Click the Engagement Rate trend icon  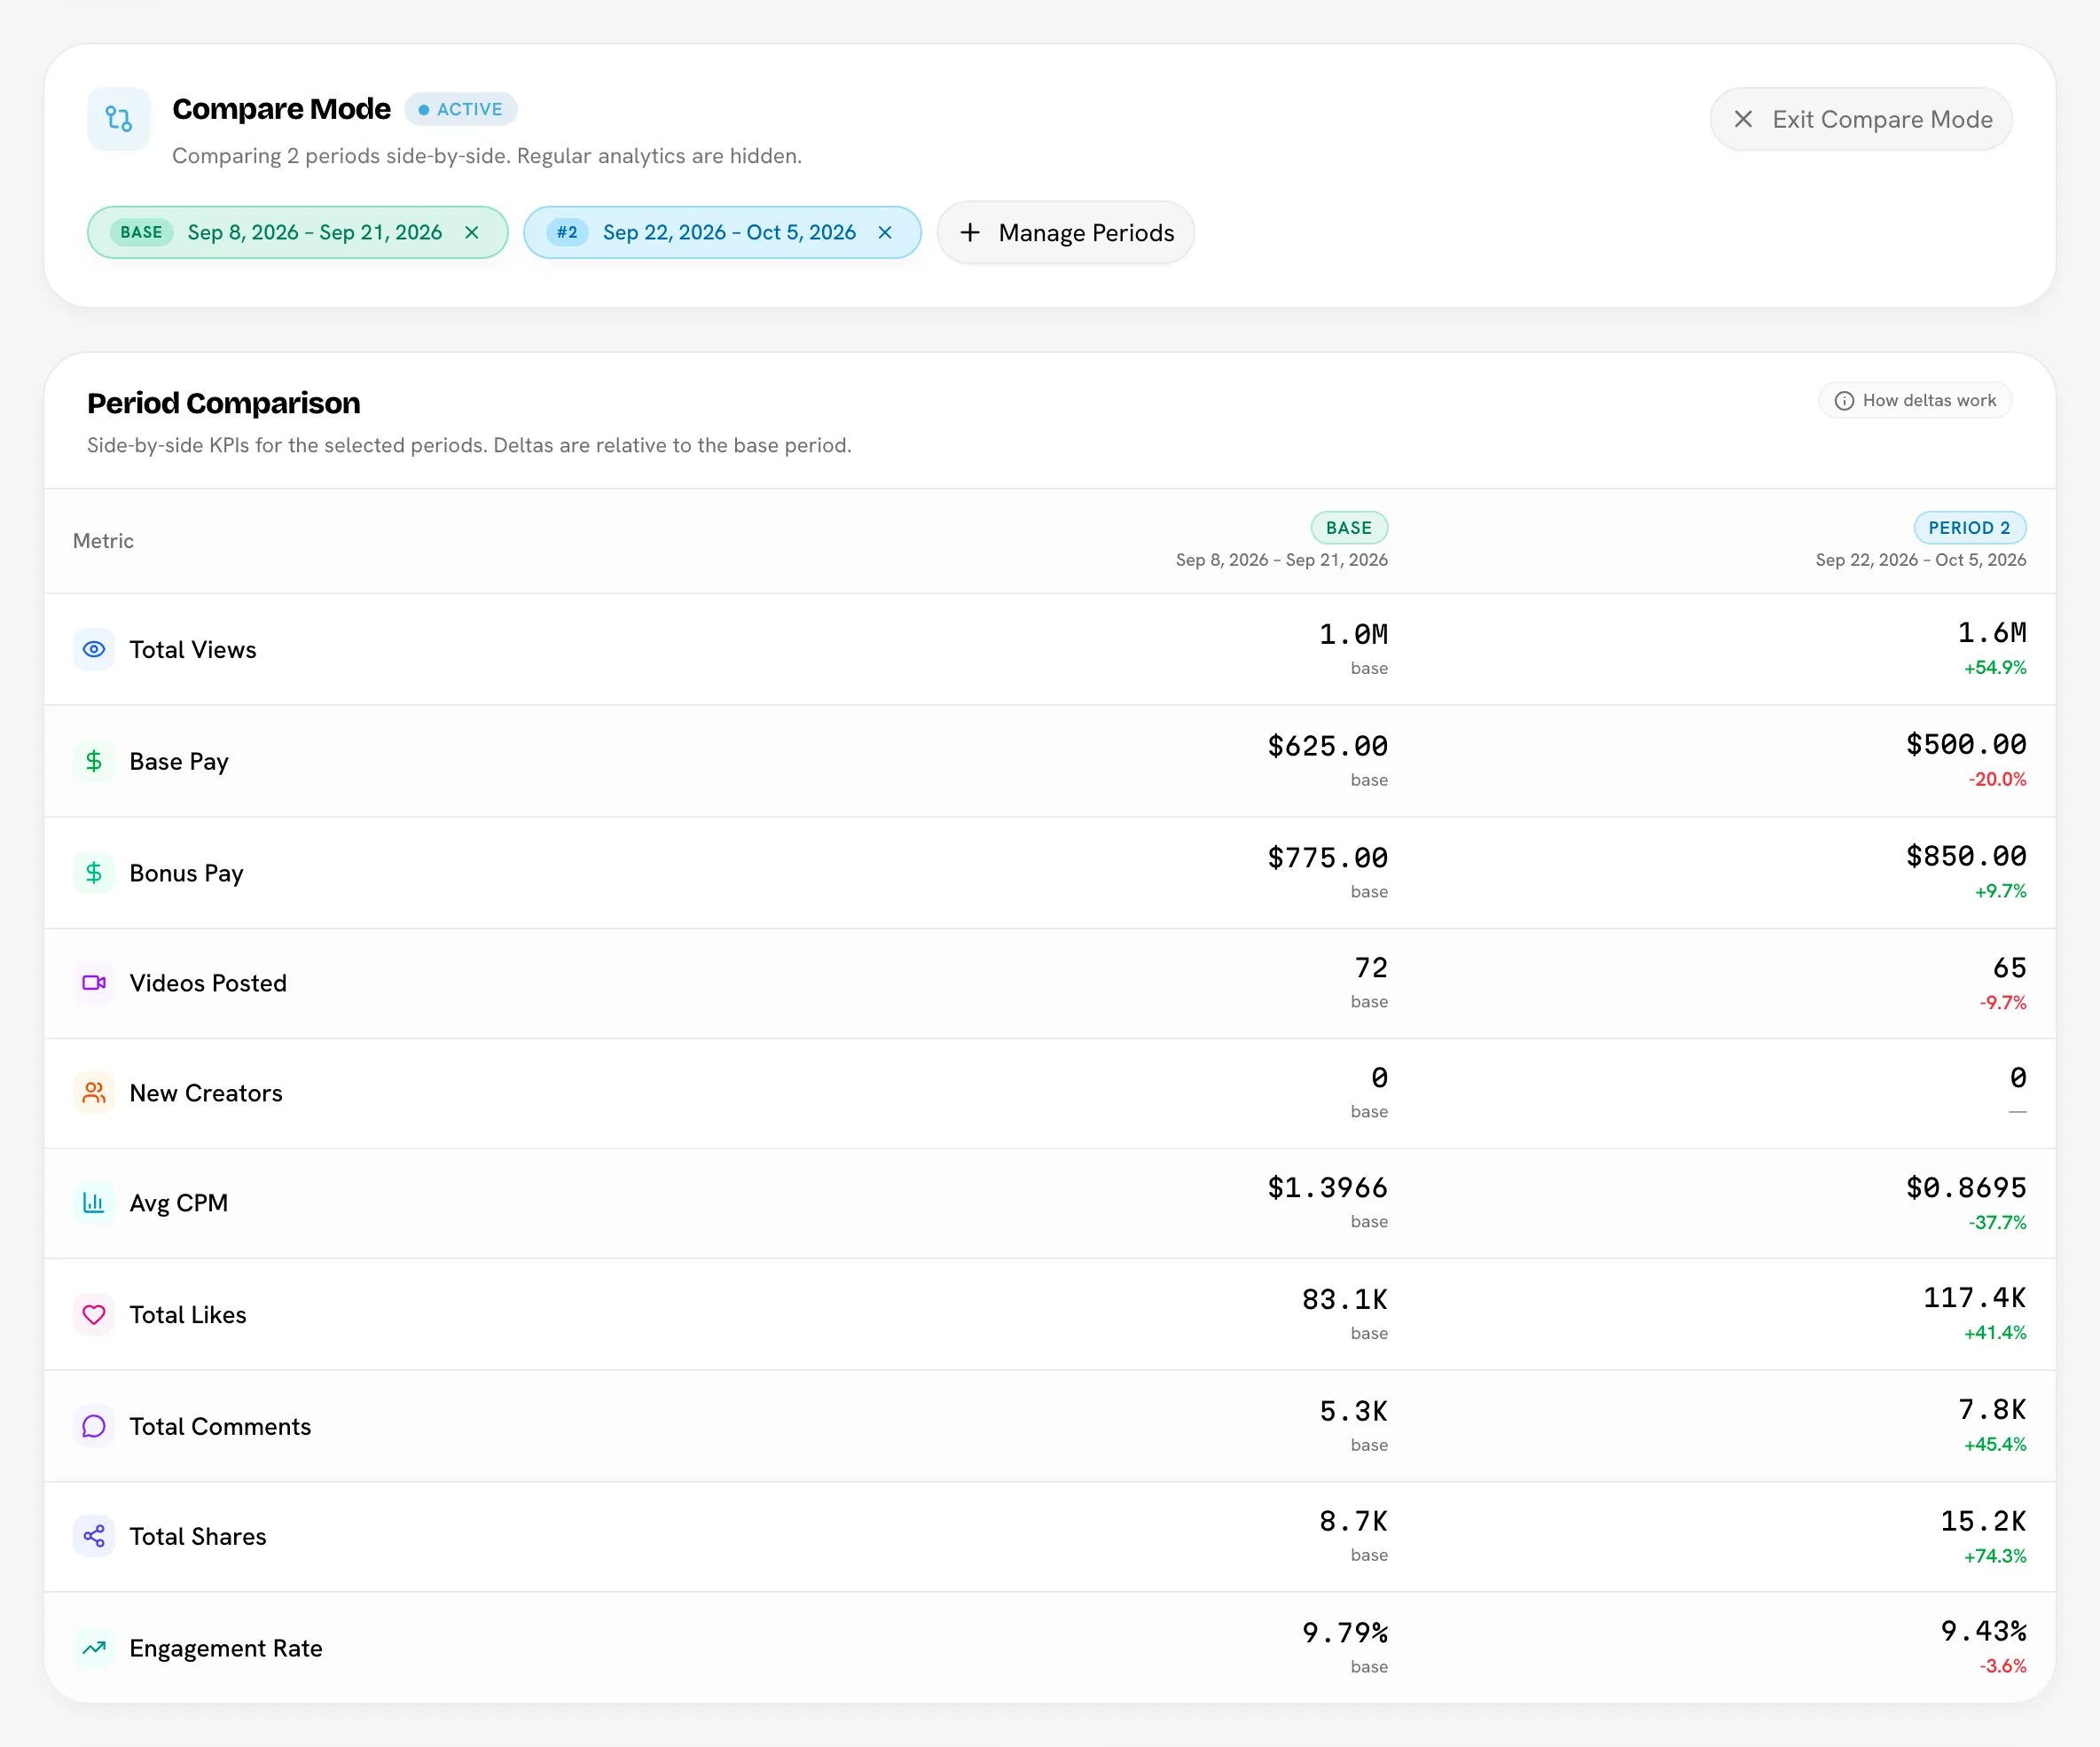pyautogui.click(x=94, y=1648)
